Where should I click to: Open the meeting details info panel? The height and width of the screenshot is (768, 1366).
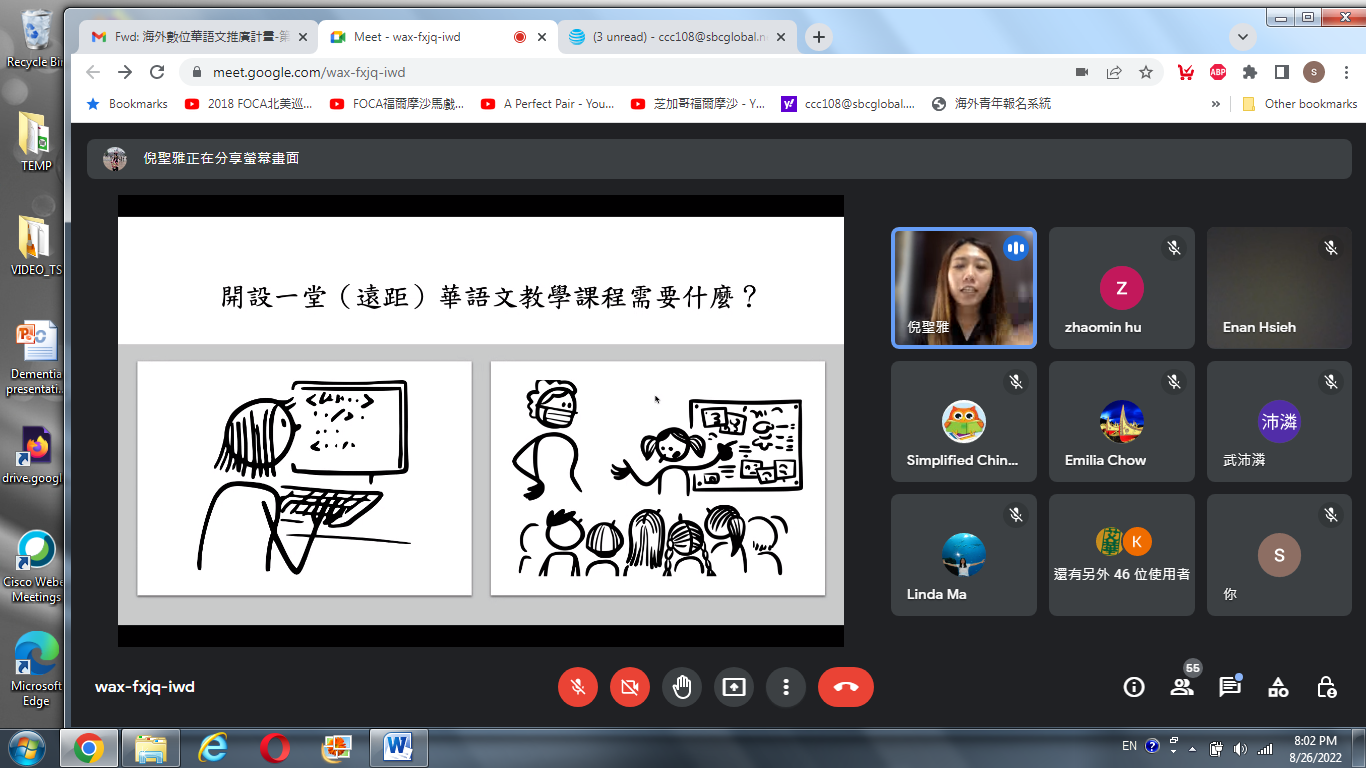pos(1133,687)
